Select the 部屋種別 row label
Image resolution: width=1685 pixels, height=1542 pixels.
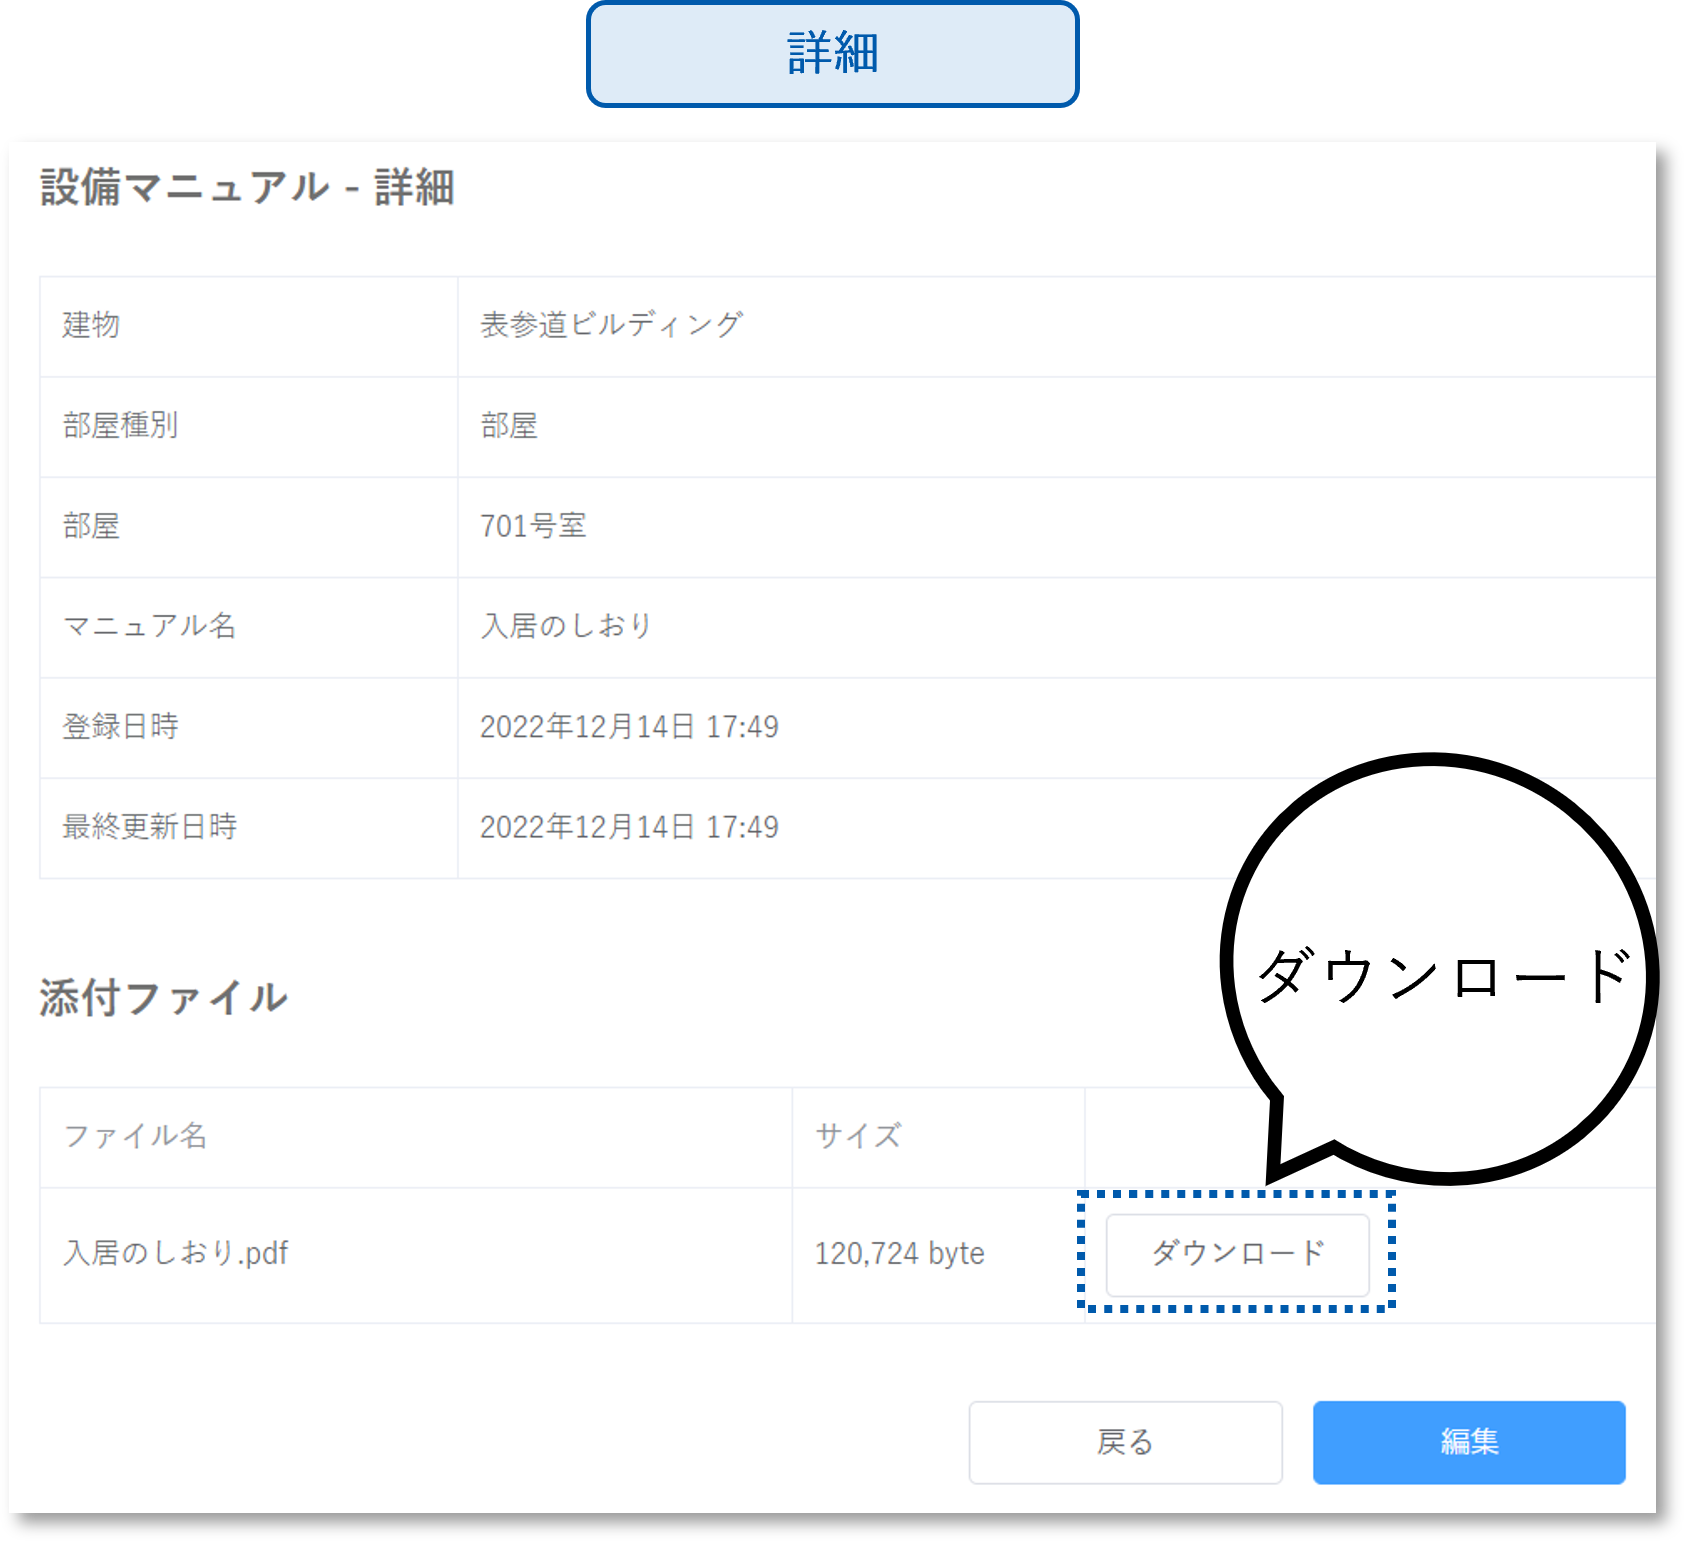click(x=120, y=426)
